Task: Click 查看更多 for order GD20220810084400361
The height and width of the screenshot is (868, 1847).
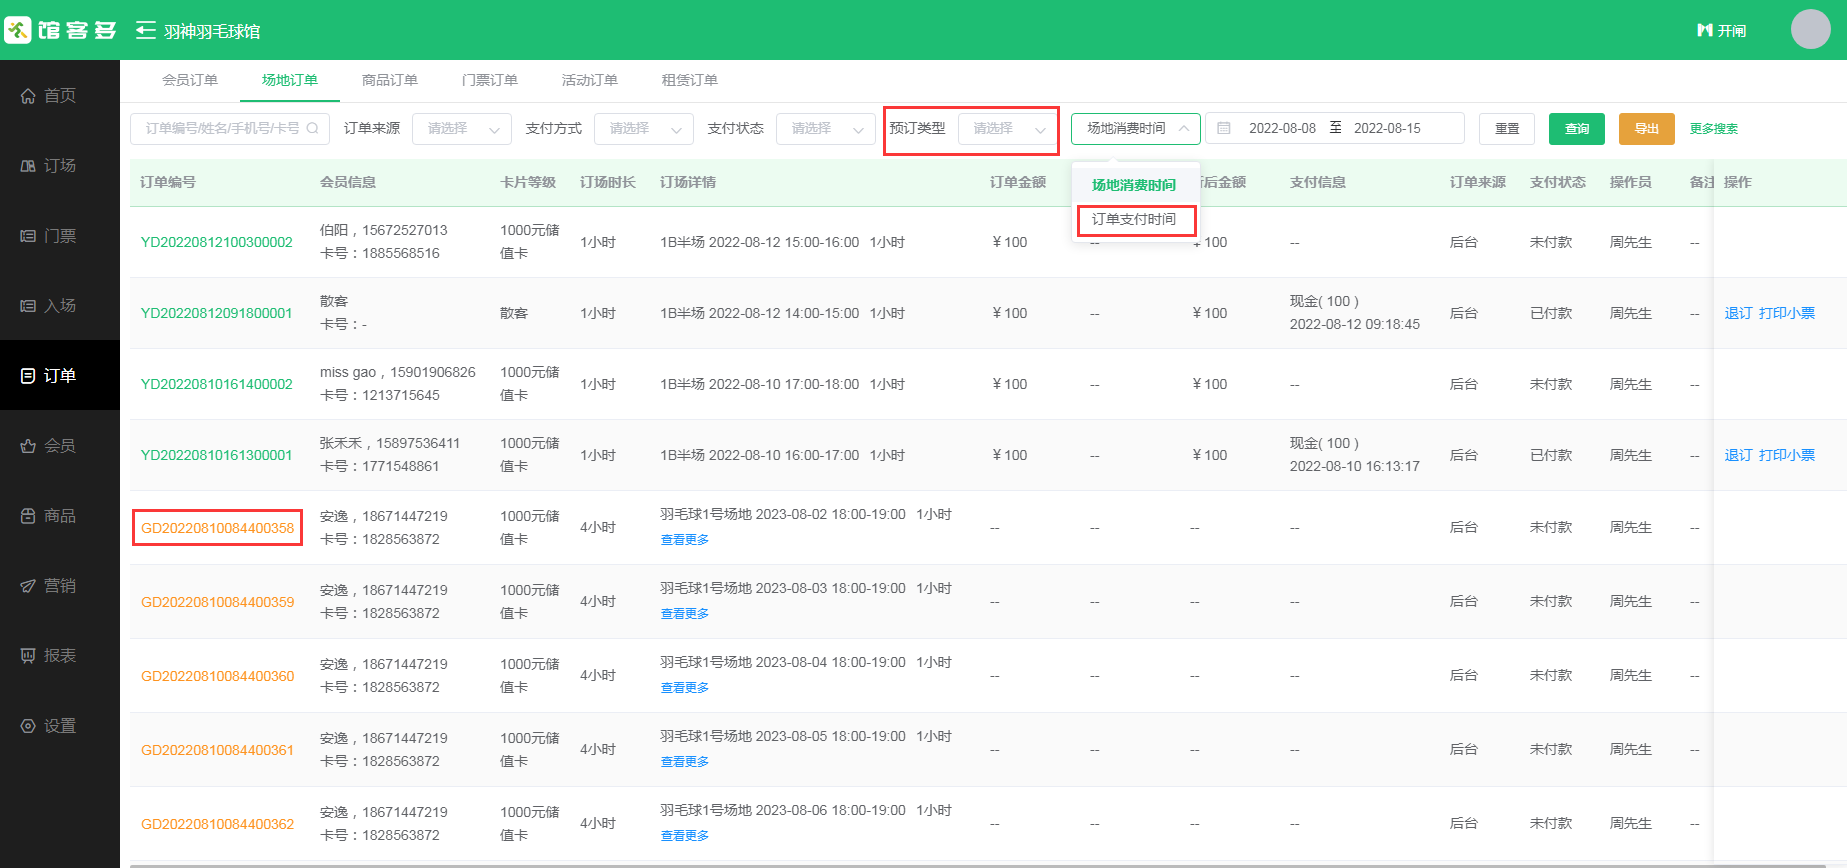Action: [685, 762]
